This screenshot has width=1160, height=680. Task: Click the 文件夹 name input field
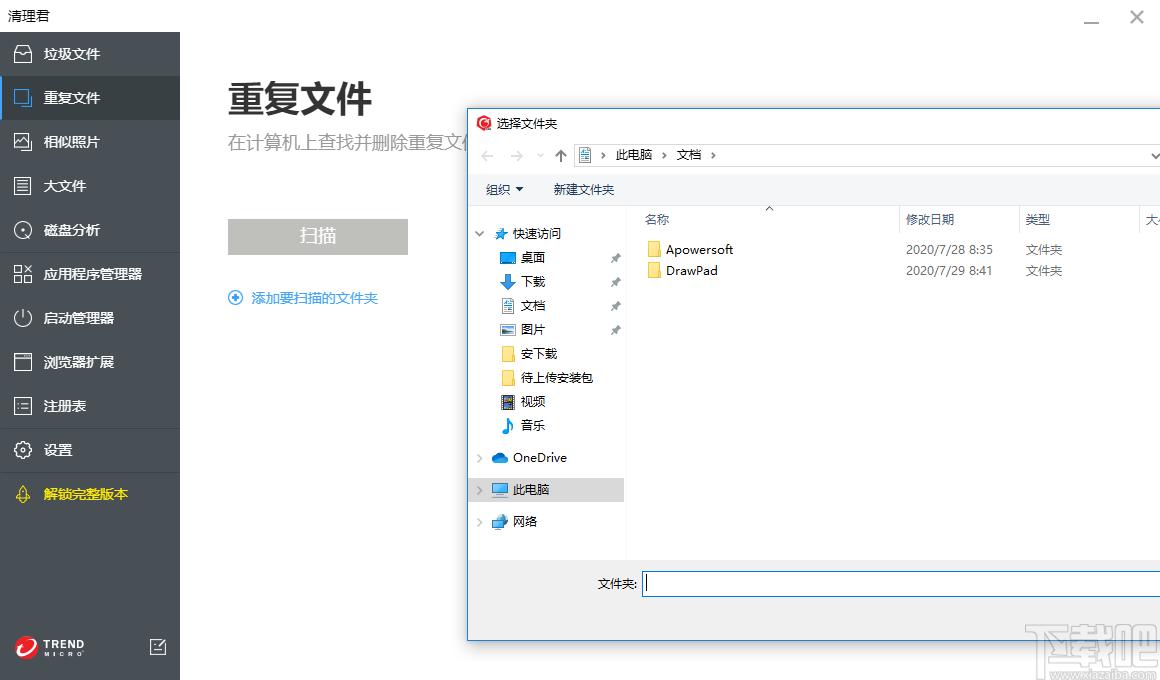click(900, 583)
